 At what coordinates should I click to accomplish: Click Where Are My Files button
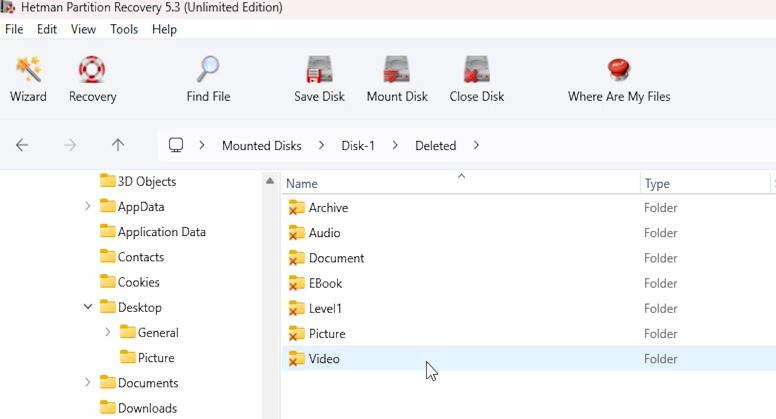click(x=619, y=80)
